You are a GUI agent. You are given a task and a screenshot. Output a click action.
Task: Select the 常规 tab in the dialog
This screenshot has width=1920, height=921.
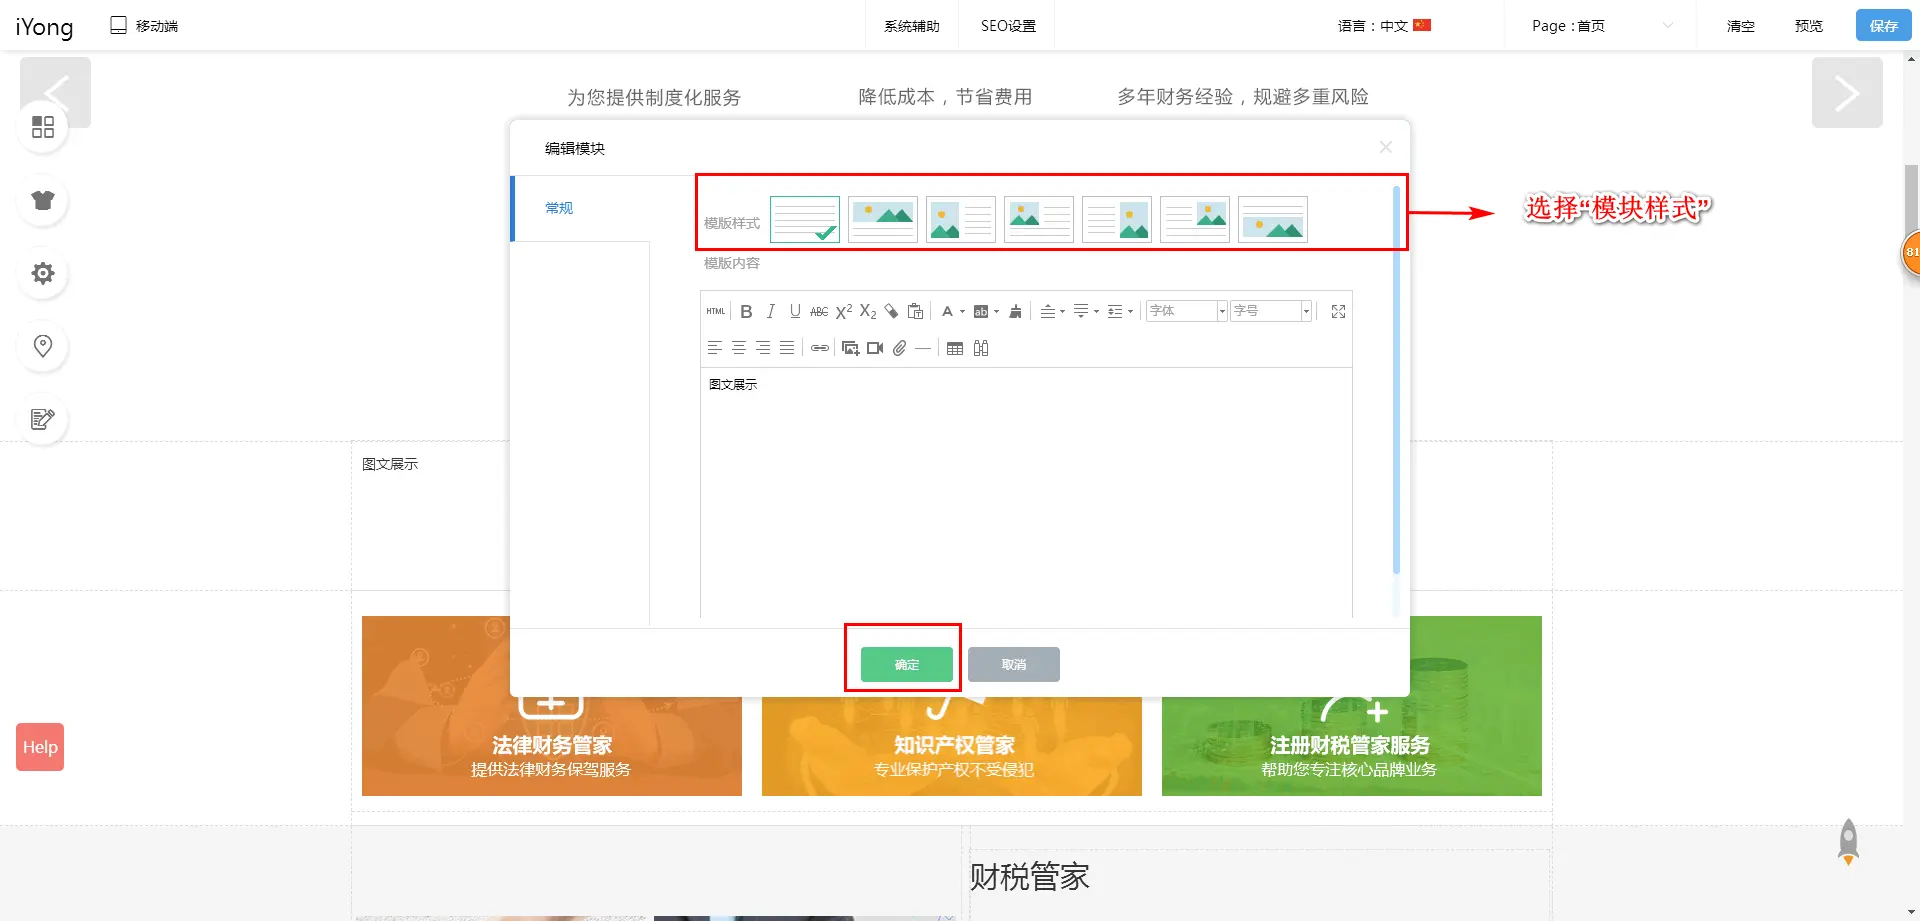coord(559,208)
